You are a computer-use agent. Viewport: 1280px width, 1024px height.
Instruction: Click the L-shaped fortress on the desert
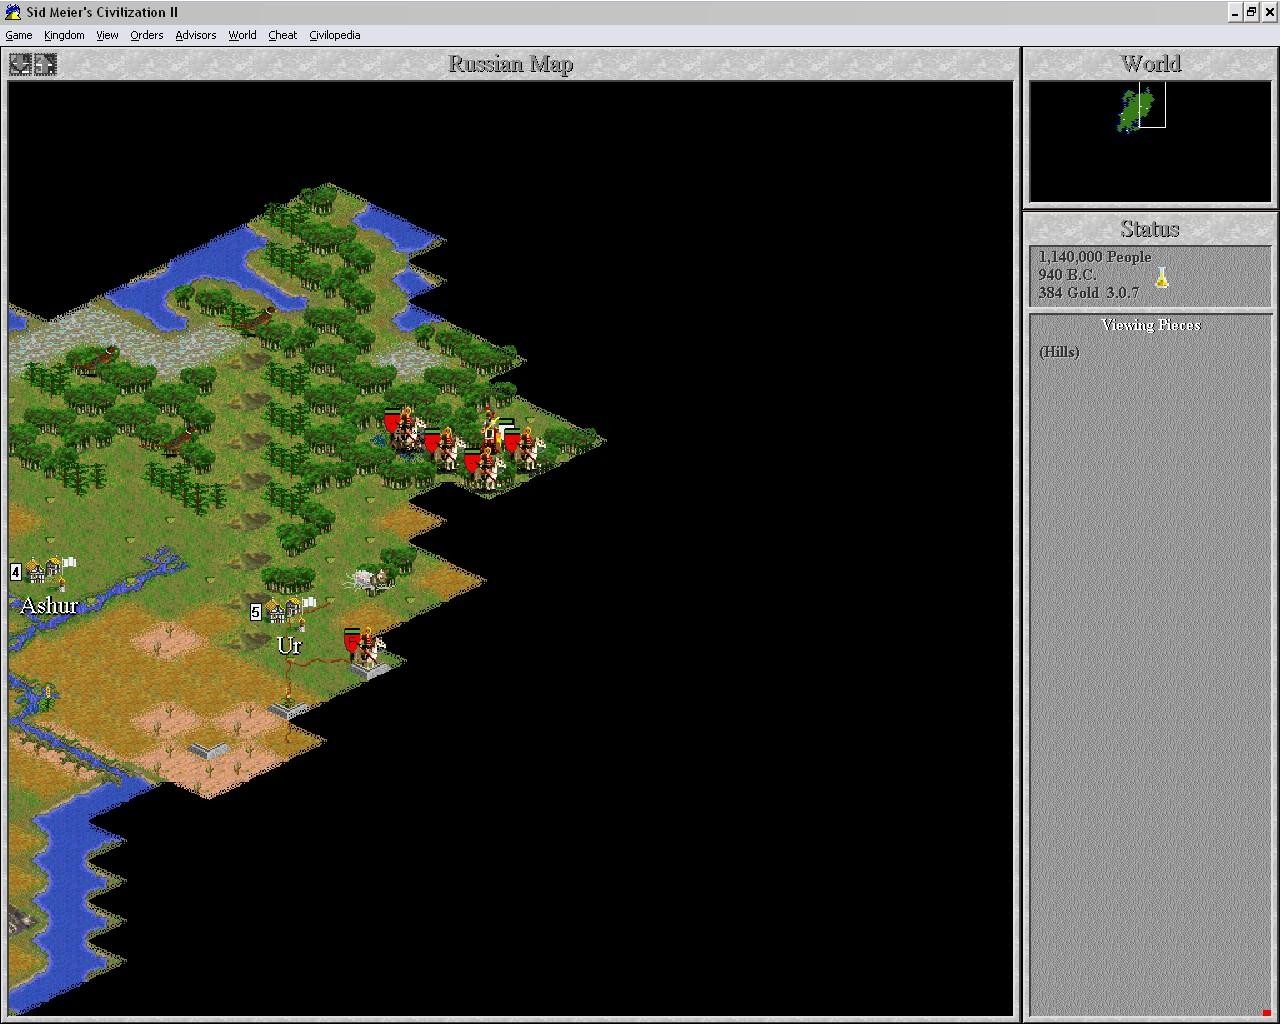pos(209,748)
